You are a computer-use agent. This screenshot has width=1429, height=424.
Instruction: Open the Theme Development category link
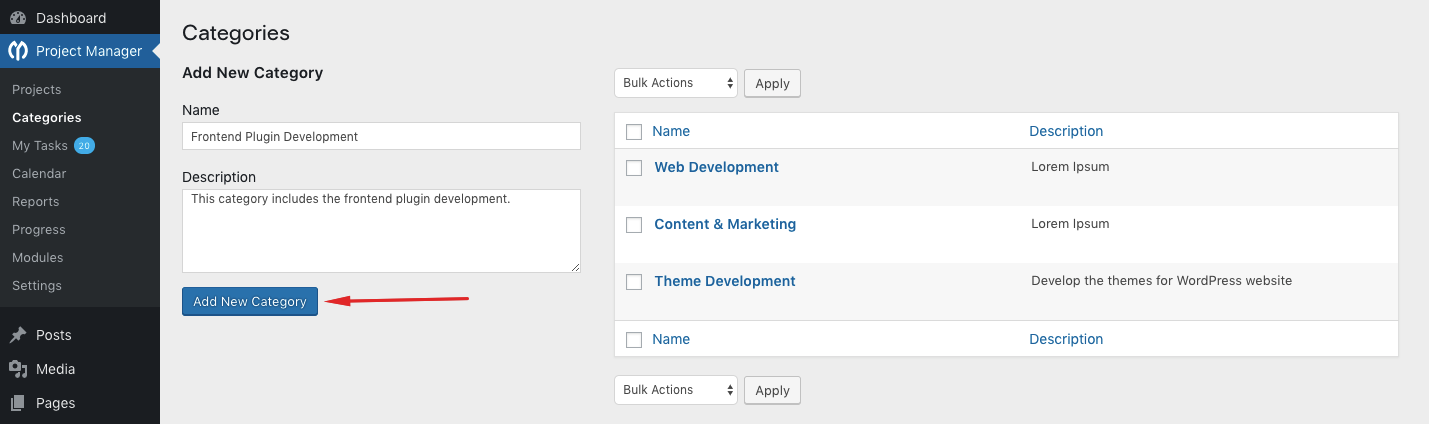point(724,281)
